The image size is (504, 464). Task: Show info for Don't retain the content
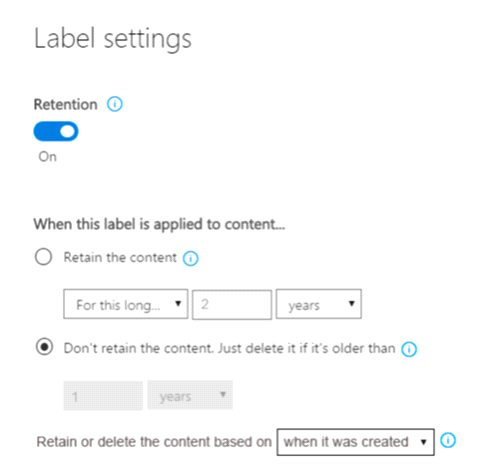coord(409,349)
